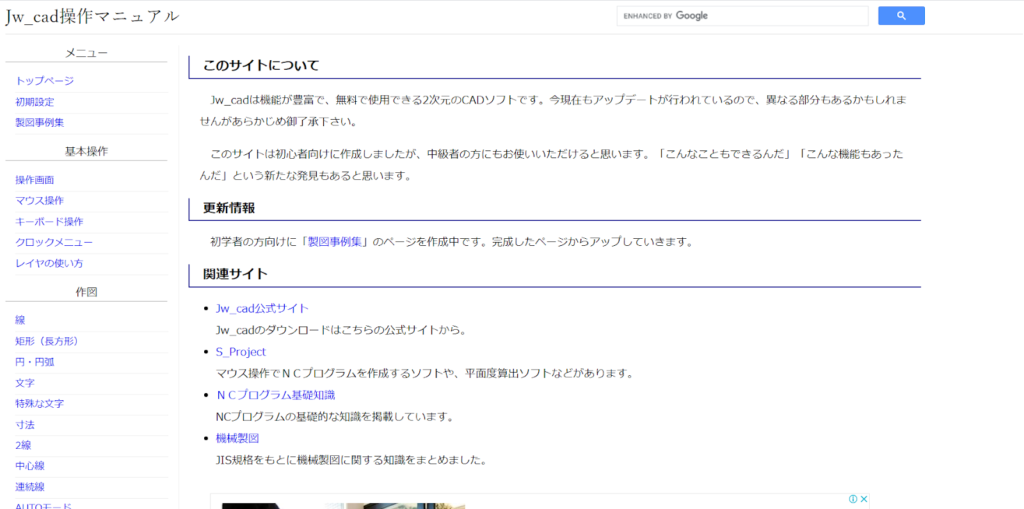Click the メニュー sidebar header
1024x509 pixels.
click(86, 53)
